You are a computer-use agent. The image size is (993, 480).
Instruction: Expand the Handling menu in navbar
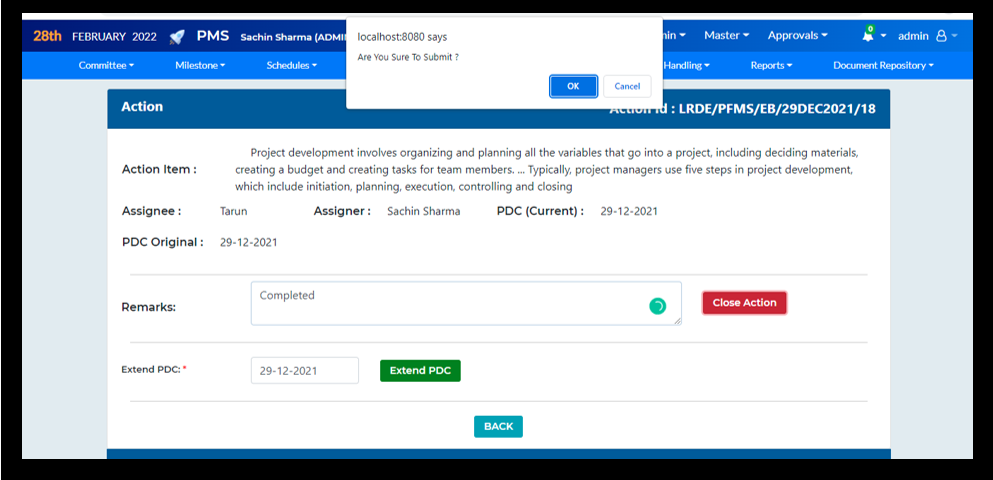pyautogui.click(x=687, y=65)
